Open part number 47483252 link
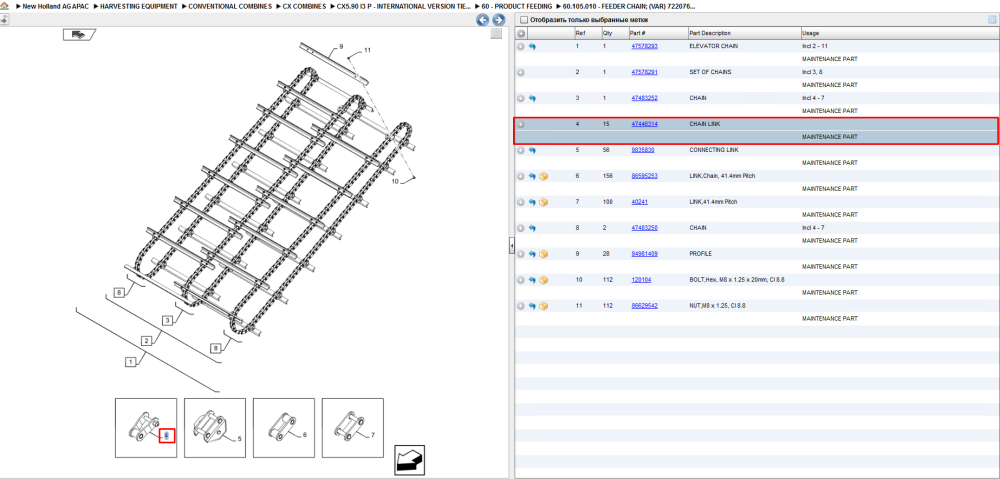This screenshot has height=479, width=1000. click(x=644, y=98)
